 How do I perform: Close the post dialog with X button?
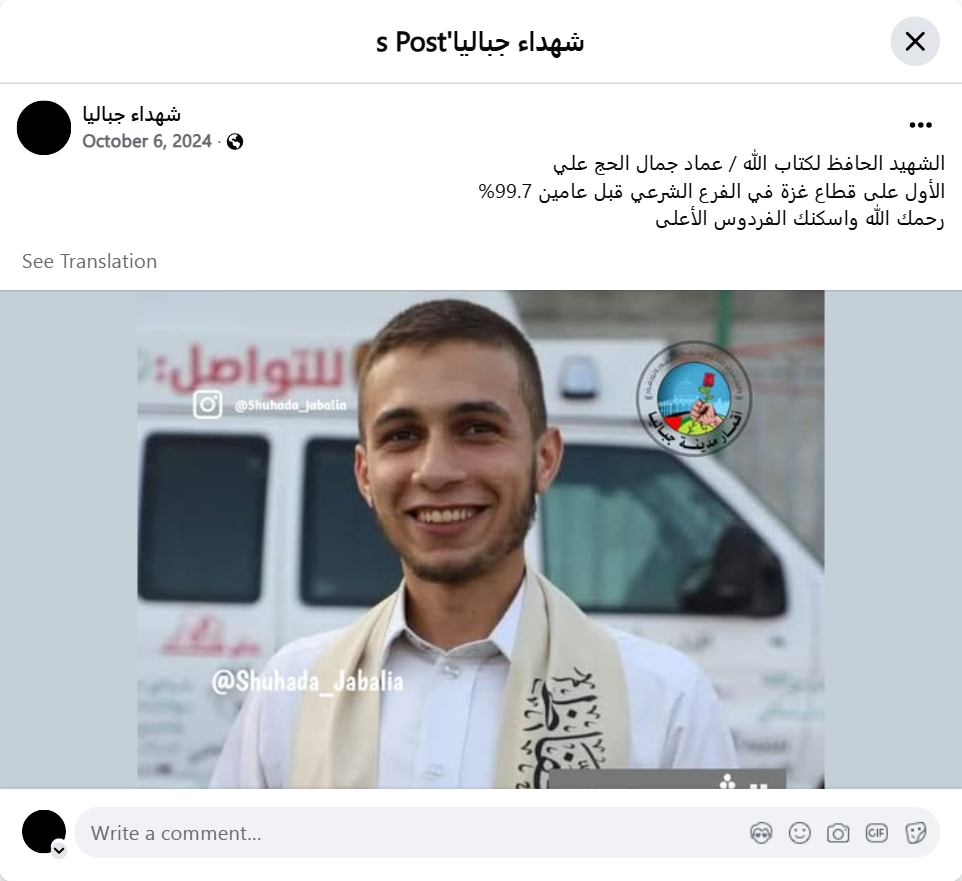(915, 42)
